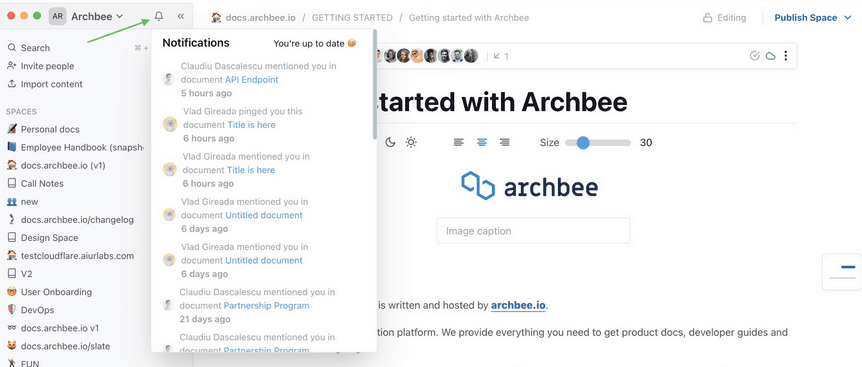
Task: Open Title is here link from ping notification
Action: click(251, 125)
